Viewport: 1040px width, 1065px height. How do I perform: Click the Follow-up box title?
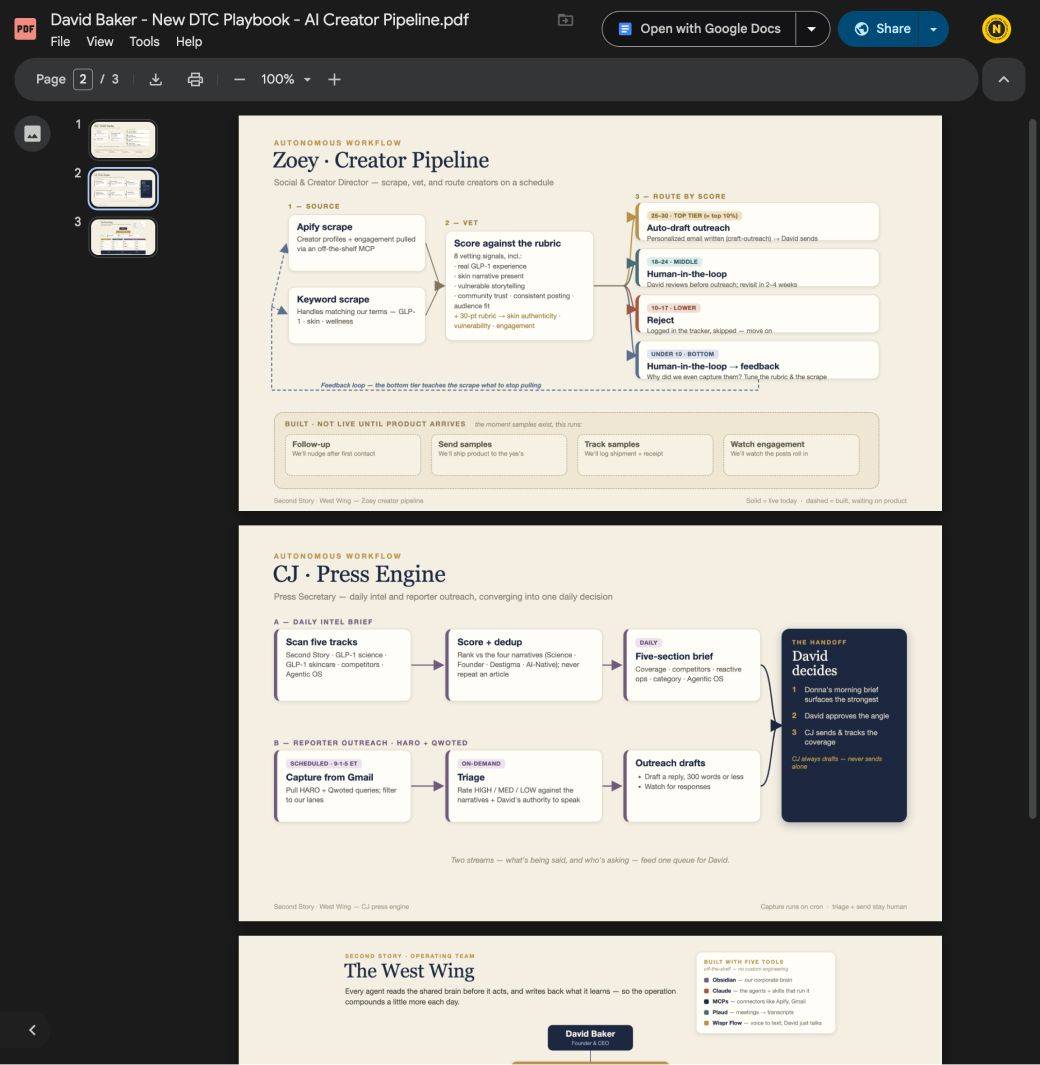click(311, 444)
